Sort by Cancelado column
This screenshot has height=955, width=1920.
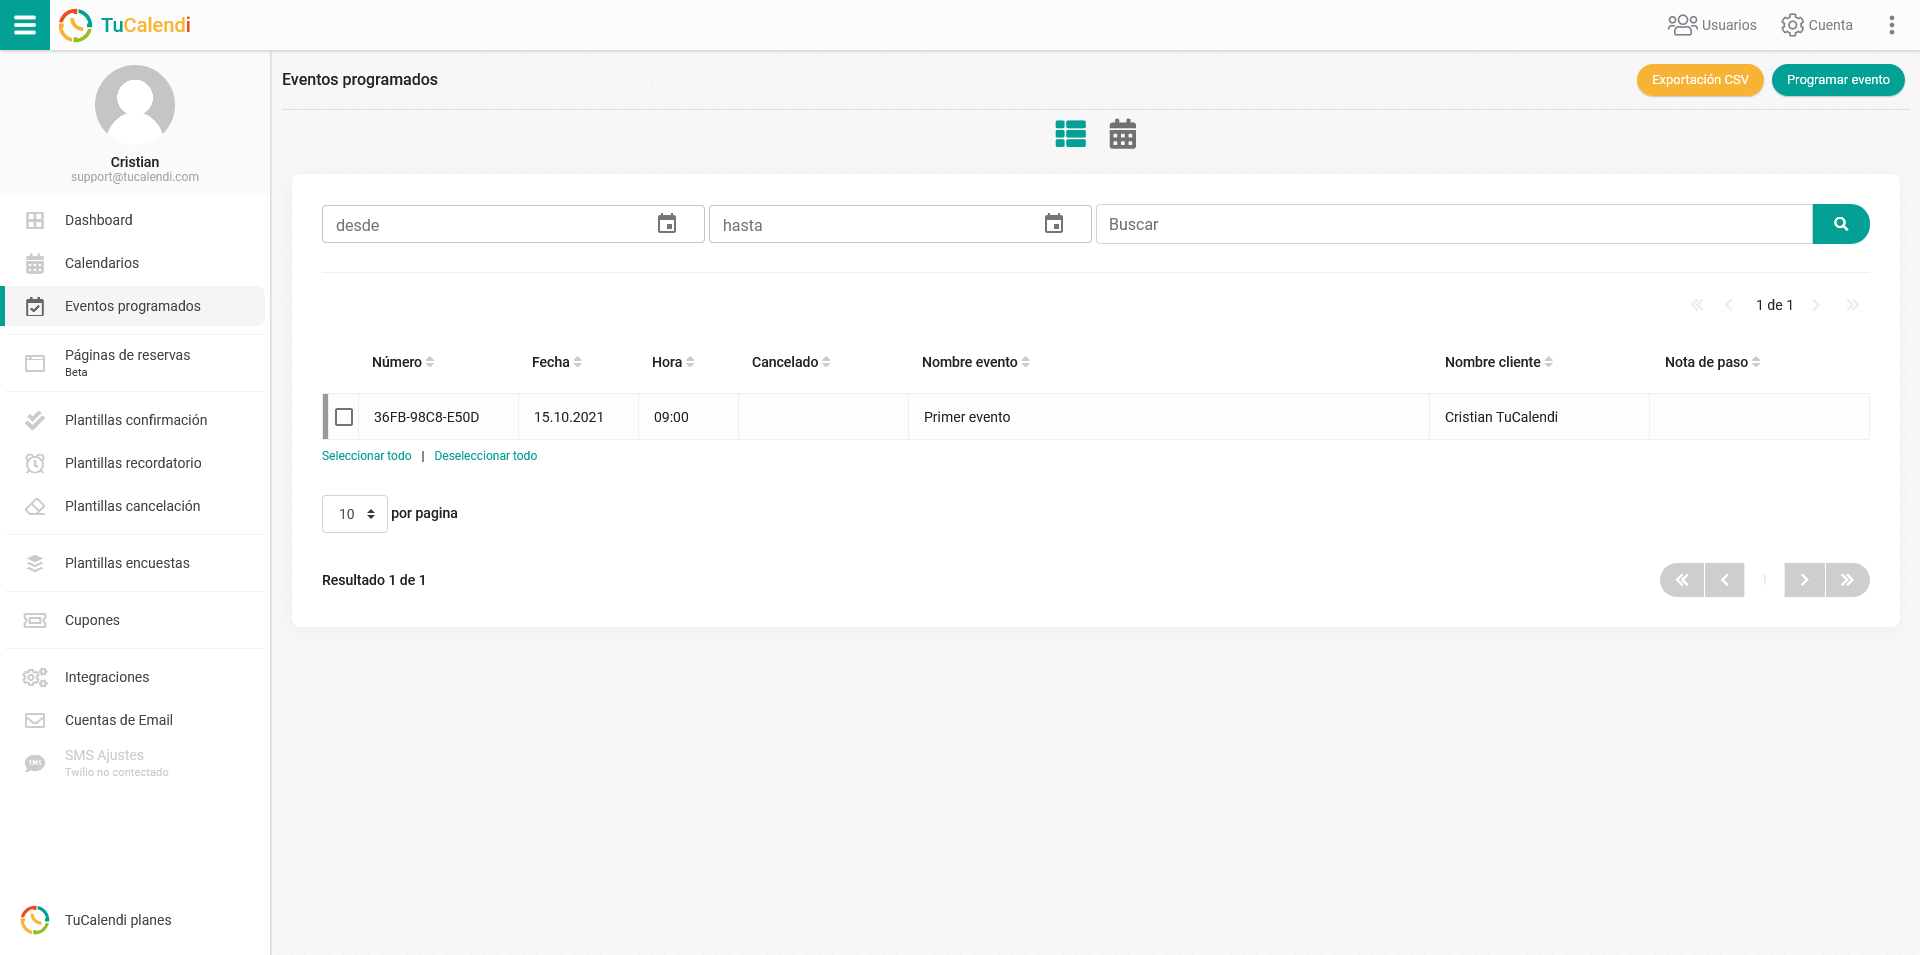click(791, 362)
